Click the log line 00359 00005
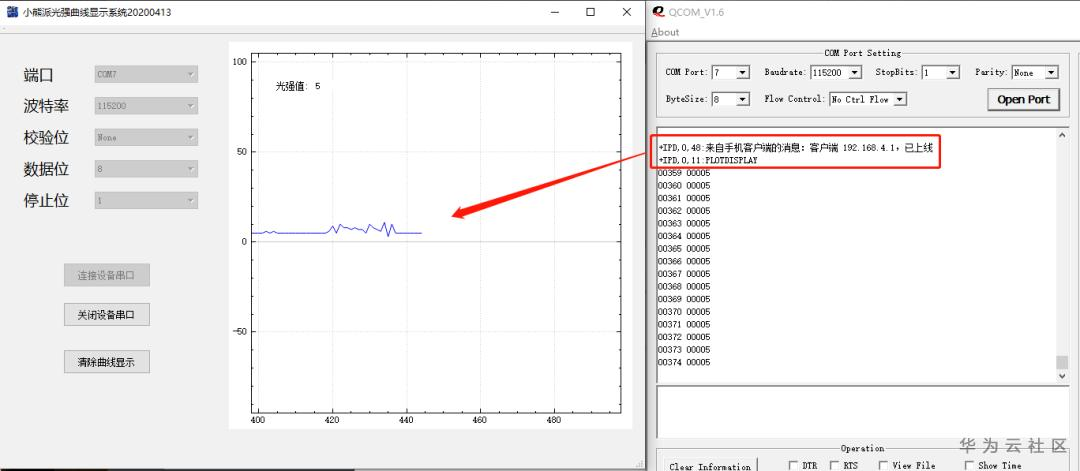The height and width of the screenshot is (471, 1080). coord(683,173)
